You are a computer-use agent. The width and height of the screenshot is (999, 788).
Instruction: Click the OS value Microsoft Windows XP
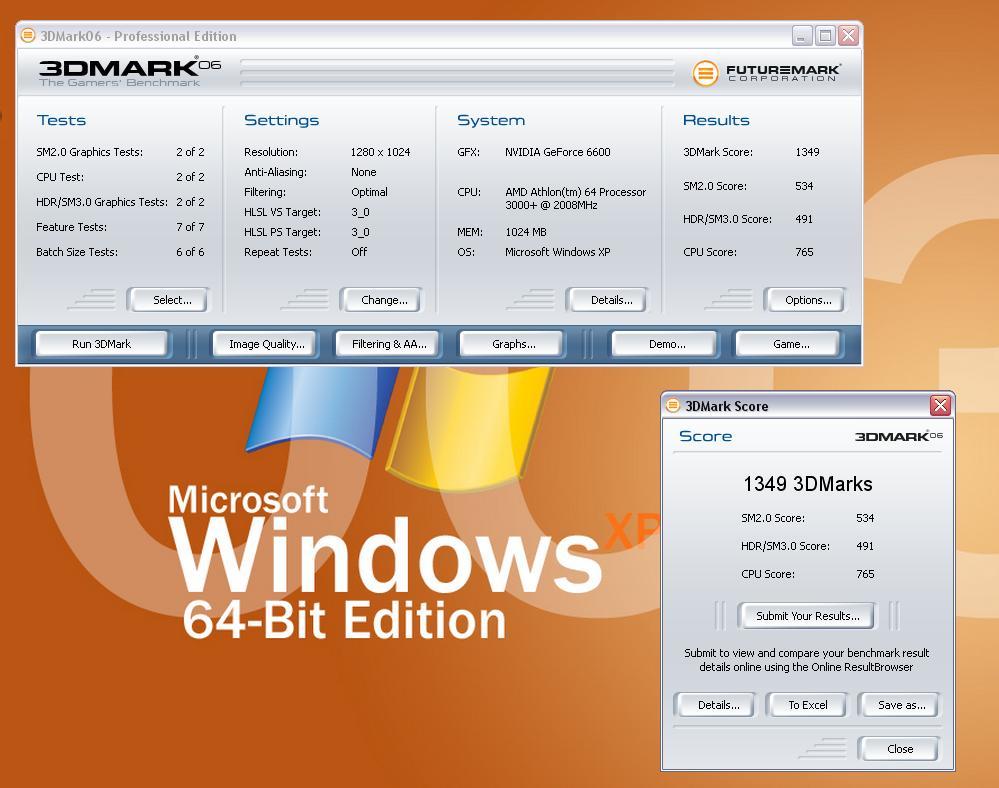coord(557,252)
